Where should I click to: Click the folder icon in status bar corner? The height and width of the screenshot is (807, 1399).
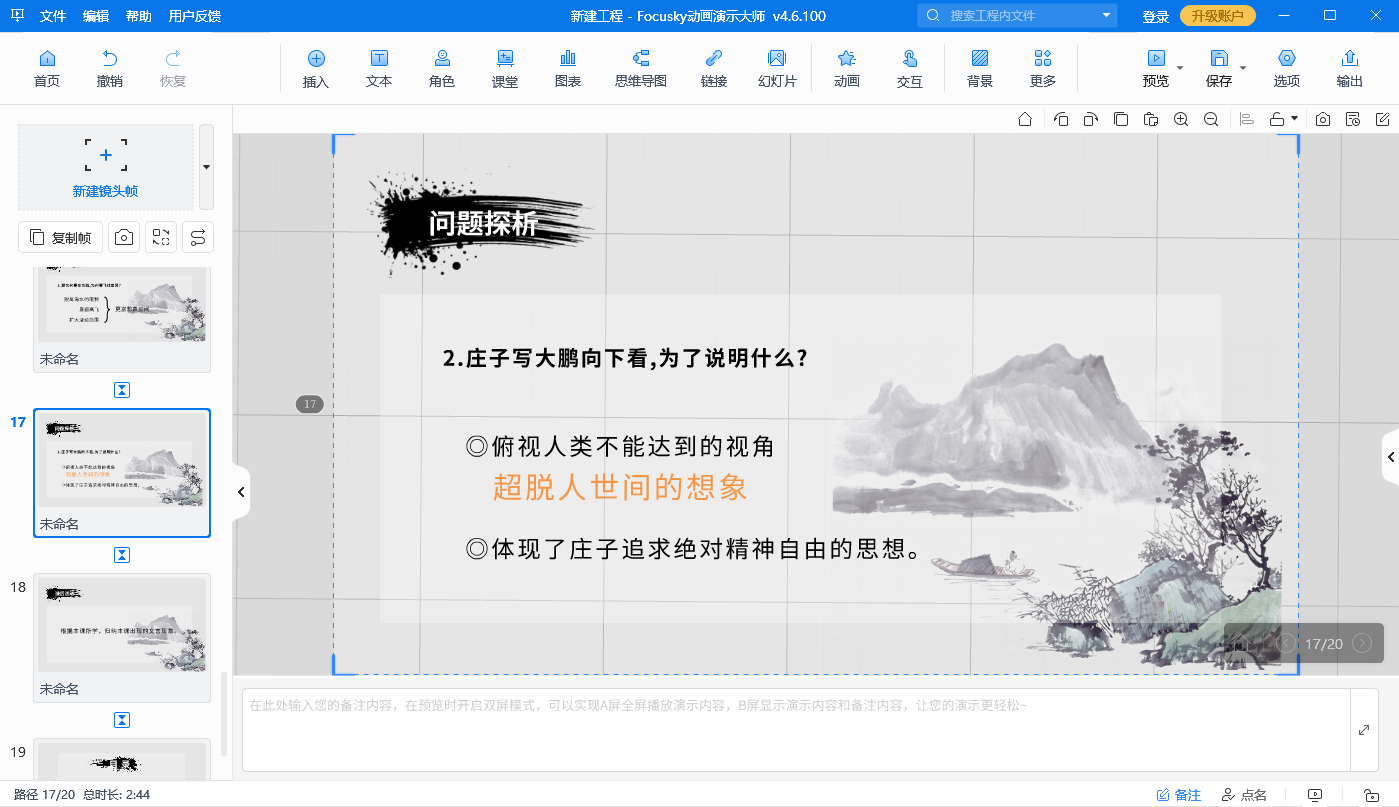coord(1371,795)
